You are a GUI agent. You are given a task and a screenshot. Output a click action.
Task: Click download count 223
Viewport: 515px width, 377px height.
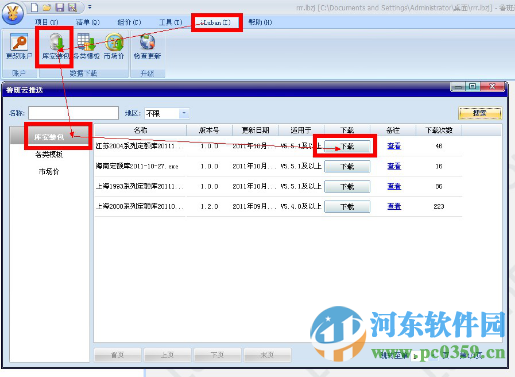coord(439,206)
